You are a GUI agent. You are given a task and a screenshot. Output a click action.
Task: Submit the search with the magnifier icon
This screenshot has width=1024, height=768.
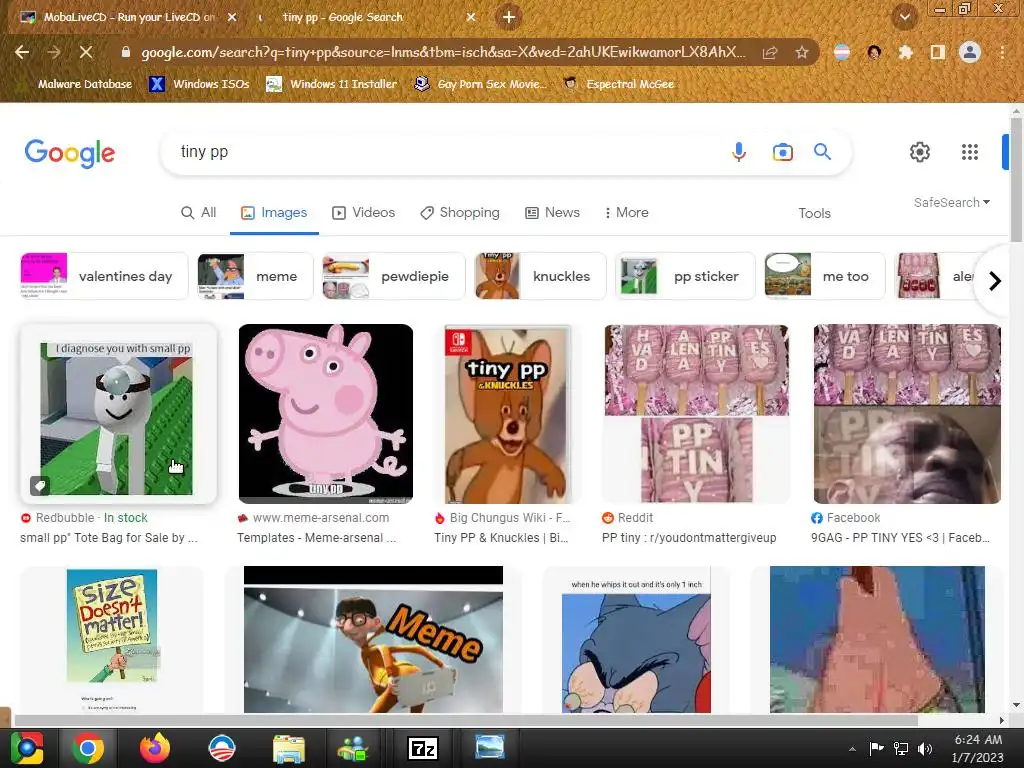click(822, 152)
